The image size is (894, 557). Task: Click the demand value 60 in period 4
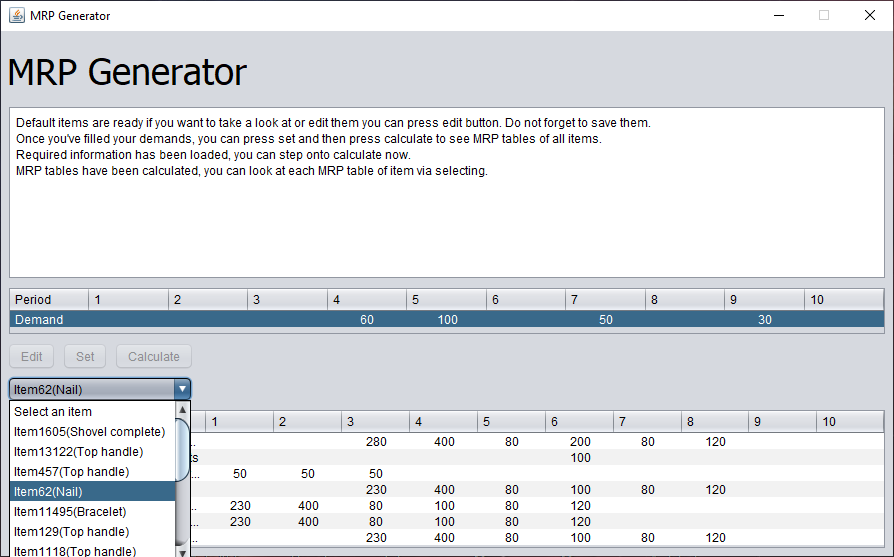[367, 320]
